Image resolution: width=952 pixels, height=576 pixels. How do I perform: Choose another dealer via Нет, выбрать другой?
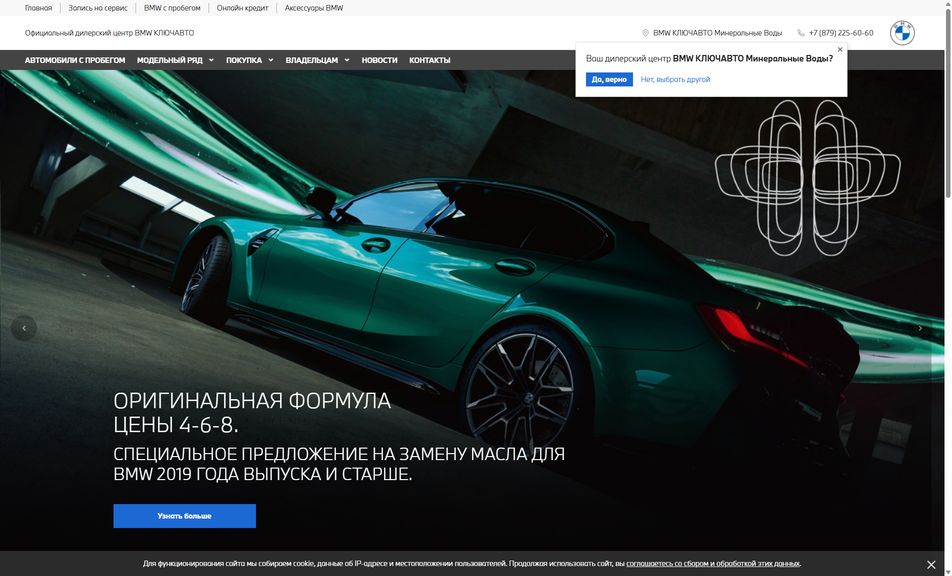[x=675, y=80]
